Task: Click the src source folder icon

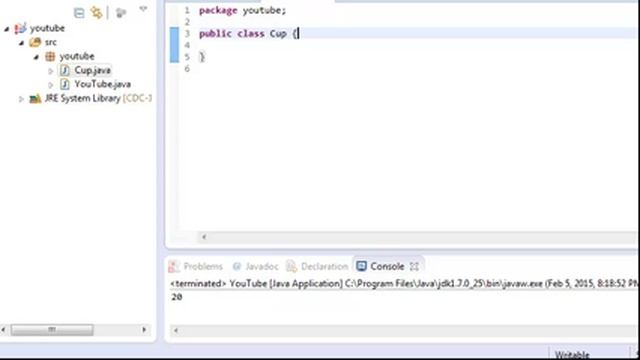Action: [x=35, y=42]
